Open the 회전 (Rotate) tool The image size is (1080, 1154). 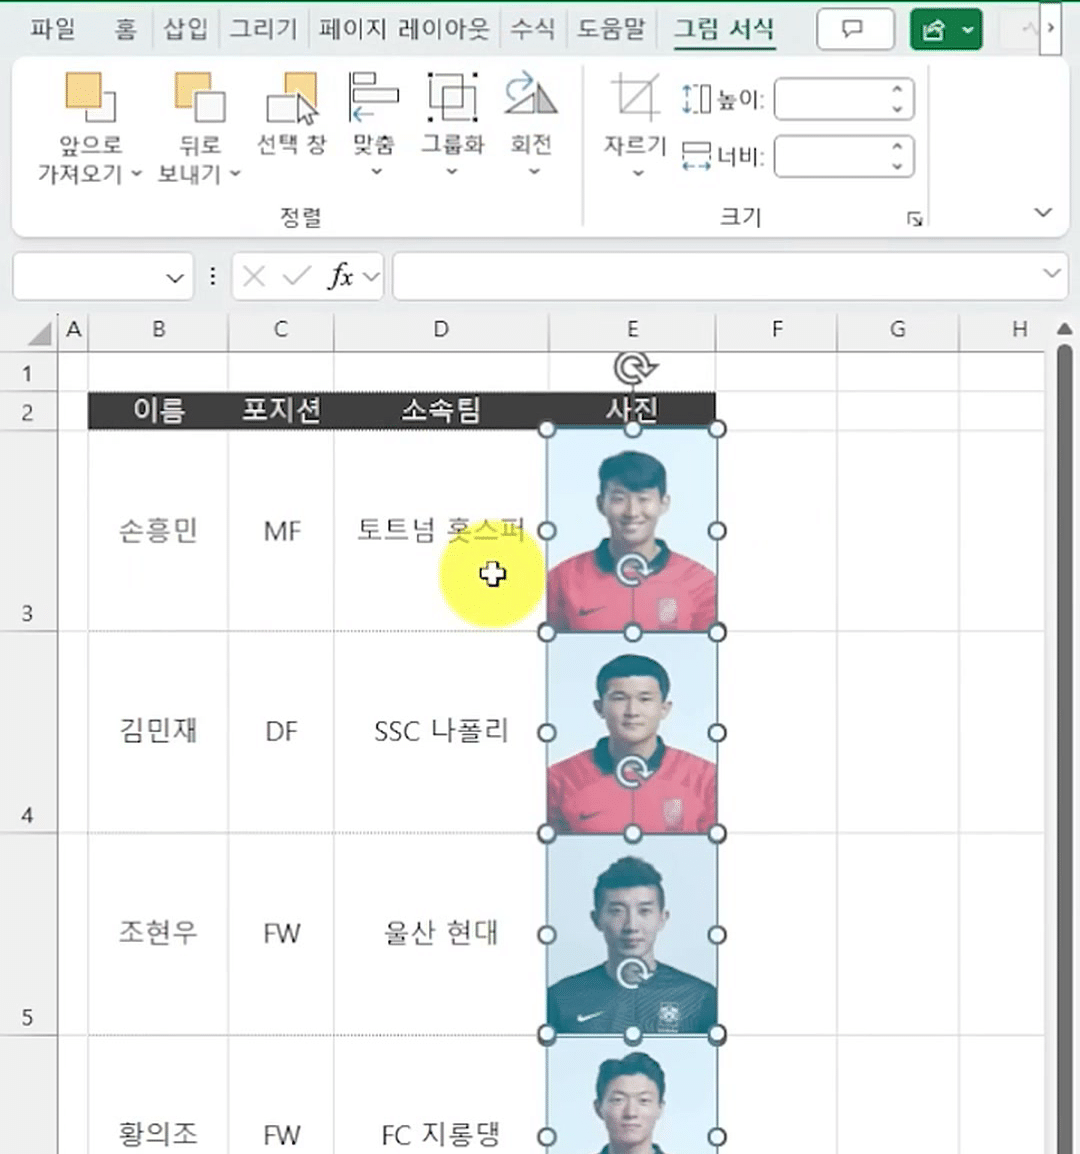coord(531,96)
